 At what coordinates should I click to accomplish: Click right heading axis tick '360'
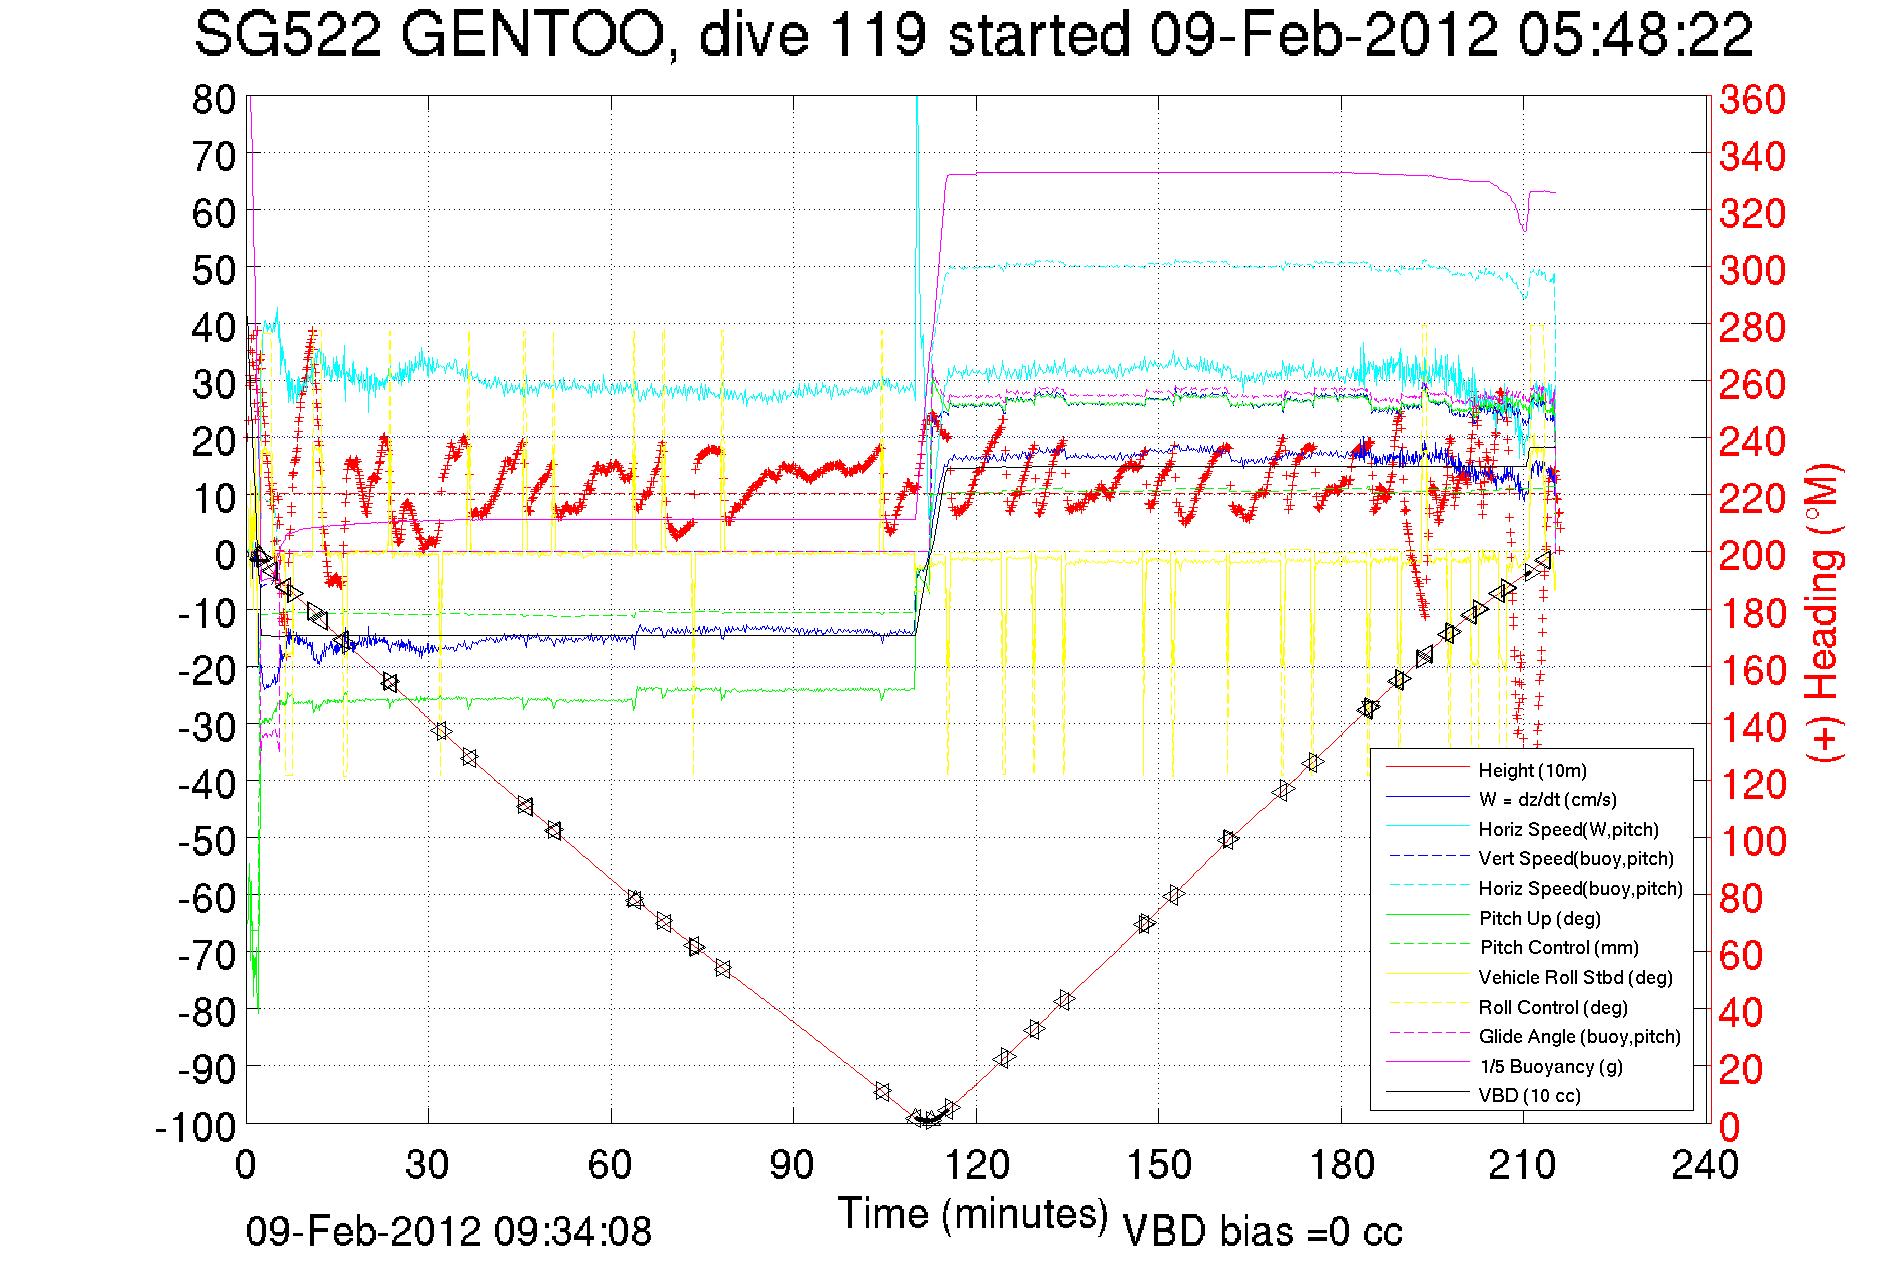[1752, 99]
